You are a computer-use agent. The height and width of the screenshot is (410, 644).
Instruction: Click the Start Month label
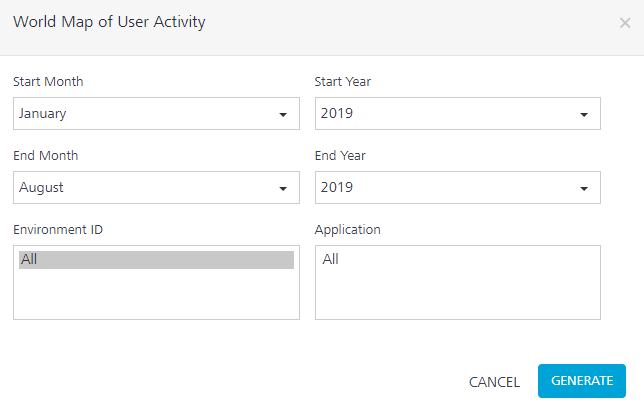click(48, 82)
